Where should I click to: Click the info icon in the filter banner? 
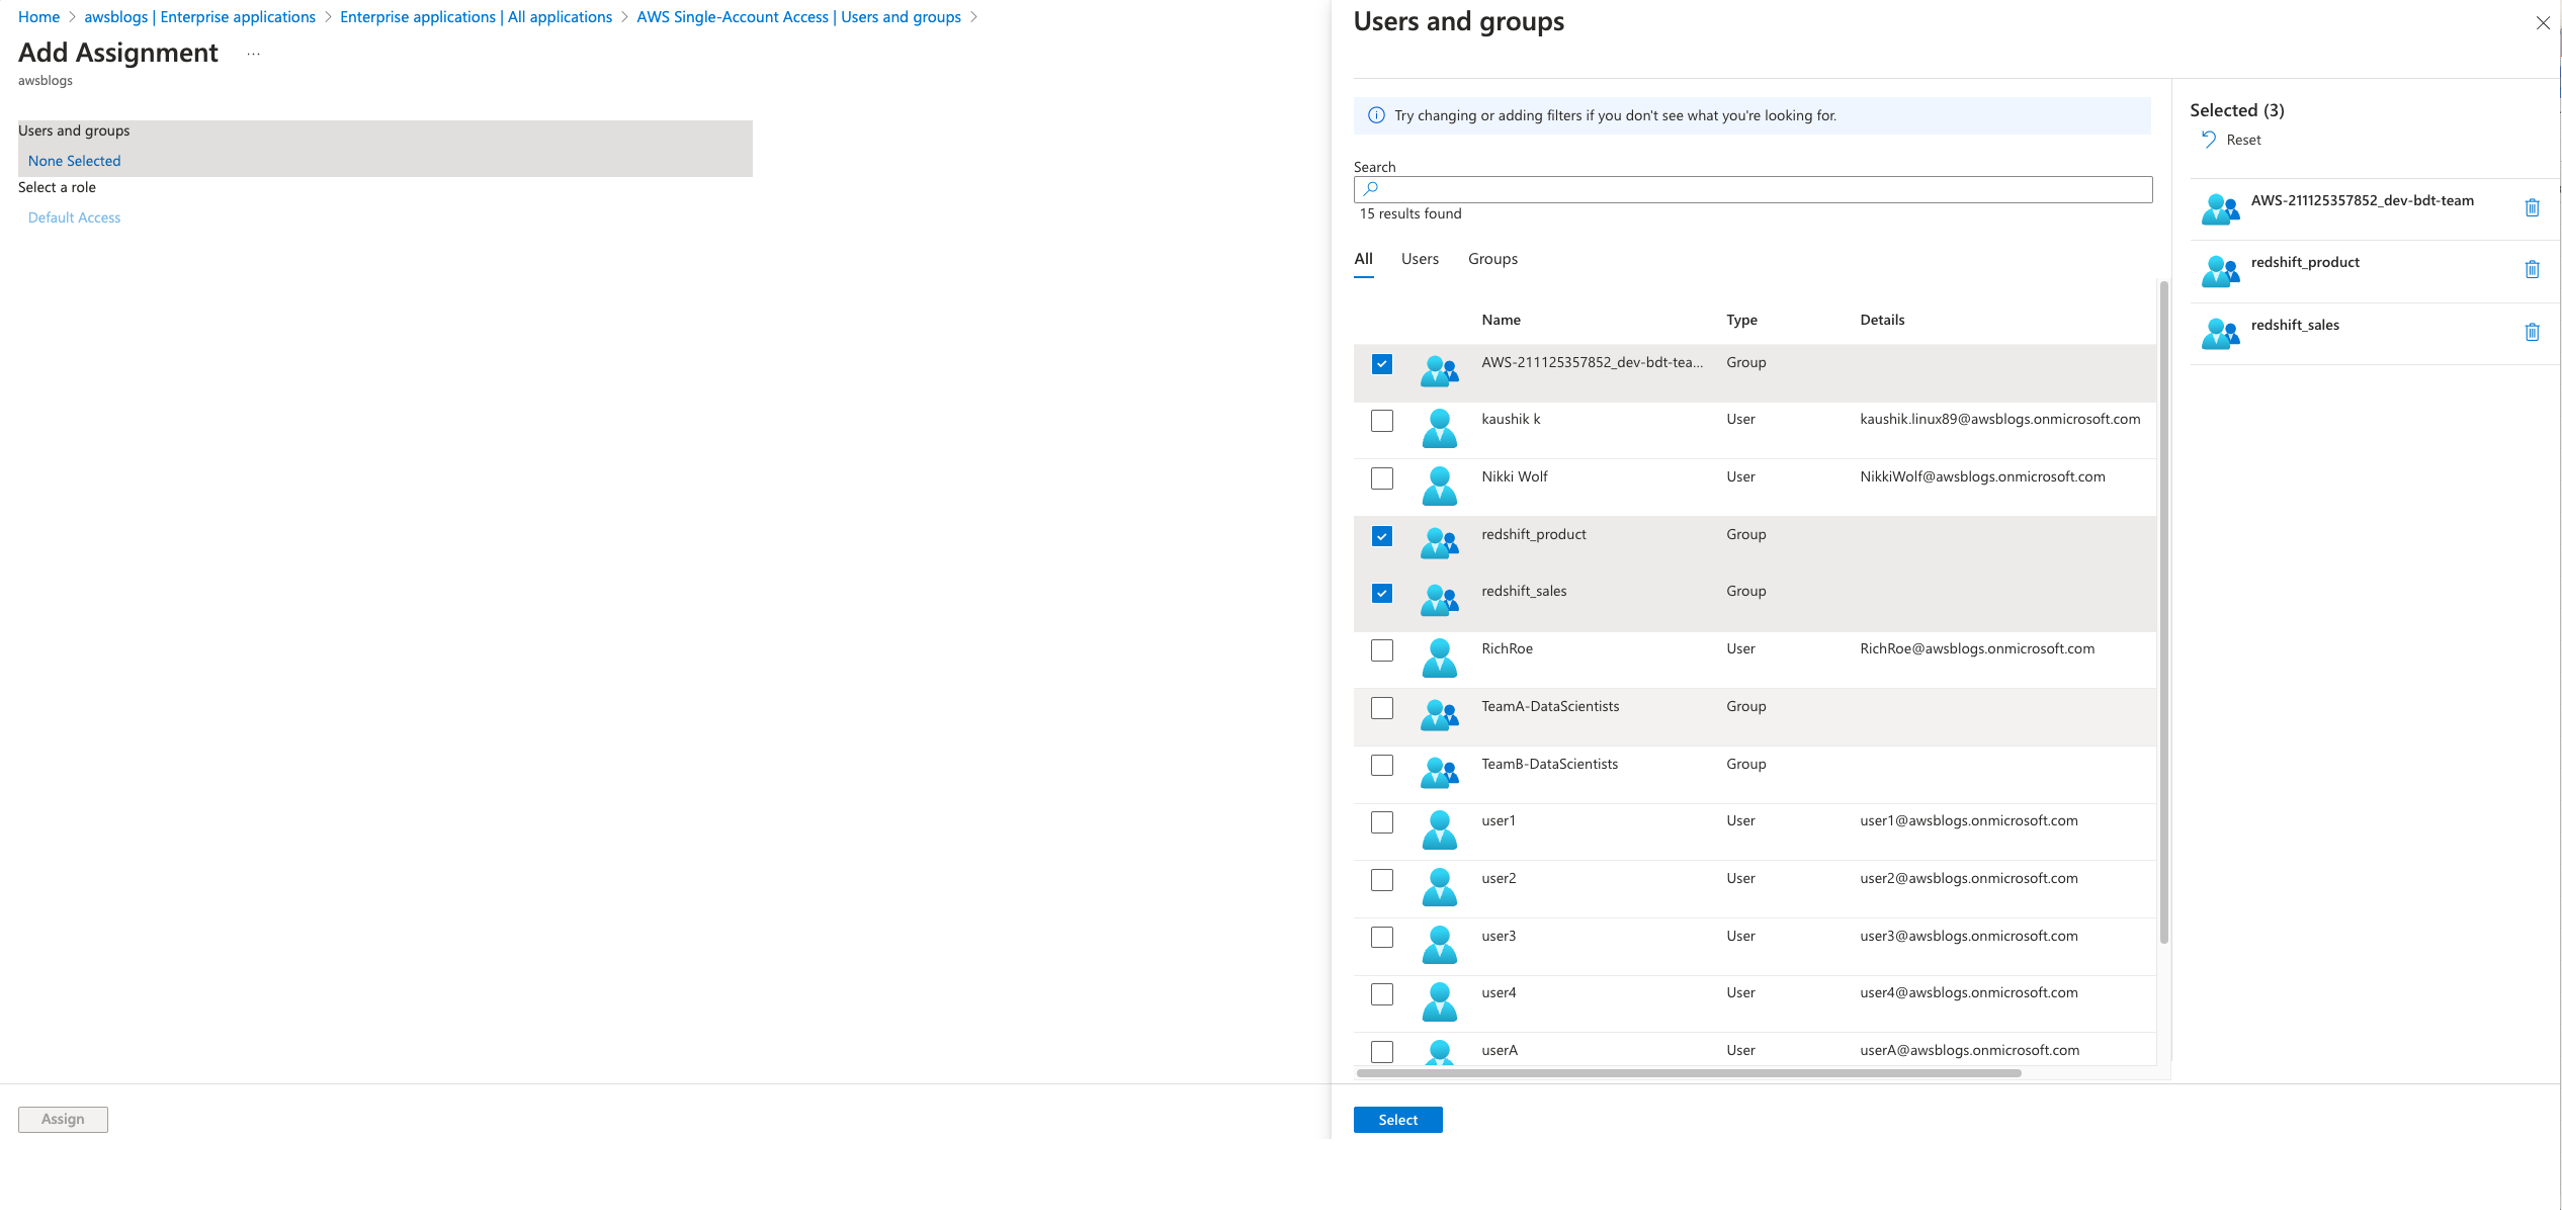(1376, 115)
